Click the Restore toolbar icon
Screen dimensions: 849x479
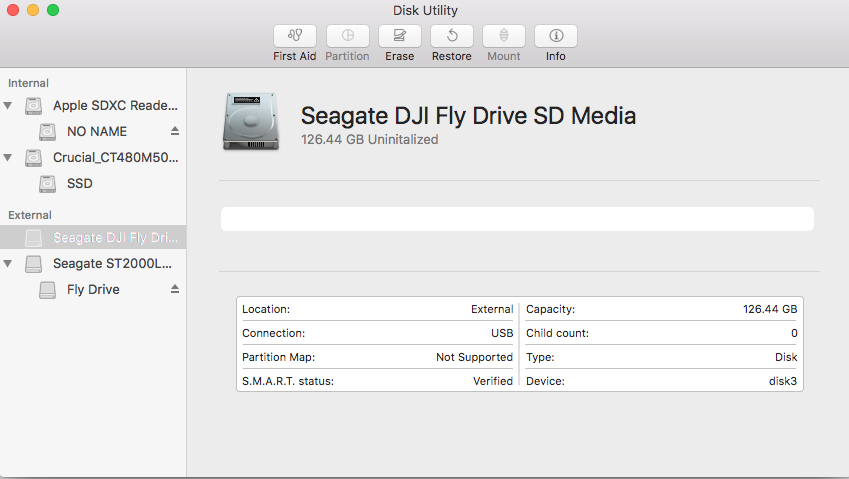point(452,36)
